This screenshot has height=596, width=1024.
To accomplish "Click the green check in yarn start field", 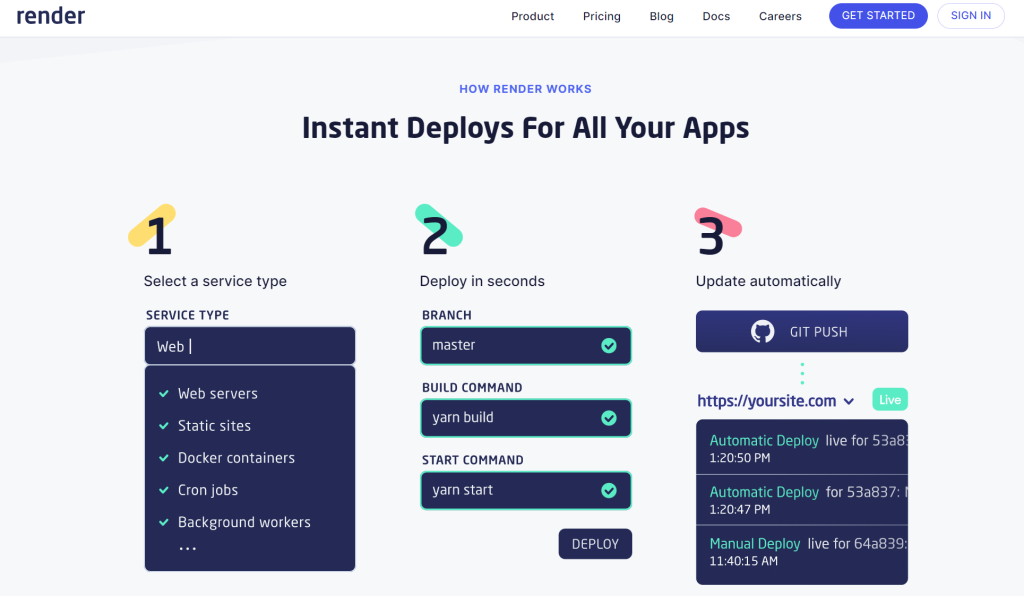I will click(x=608, y=490).
